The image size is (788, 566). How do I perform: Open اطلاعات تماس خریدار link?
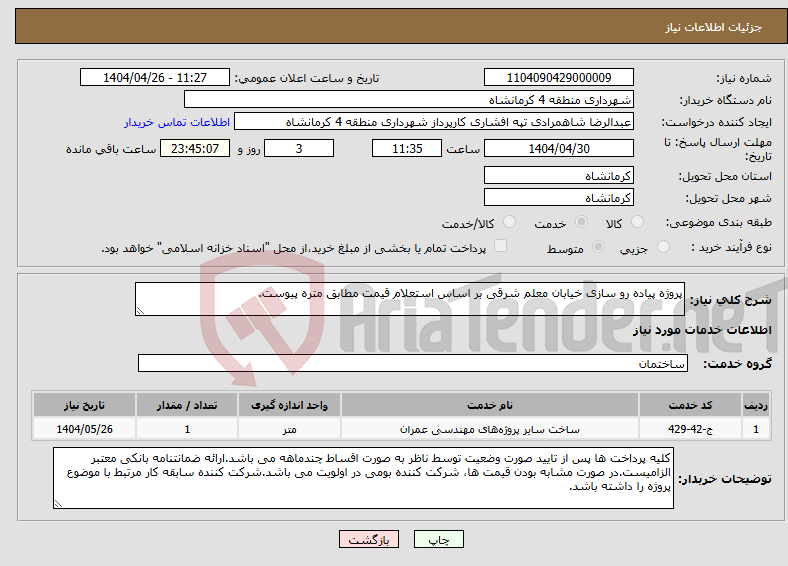[x=177, y=122]
